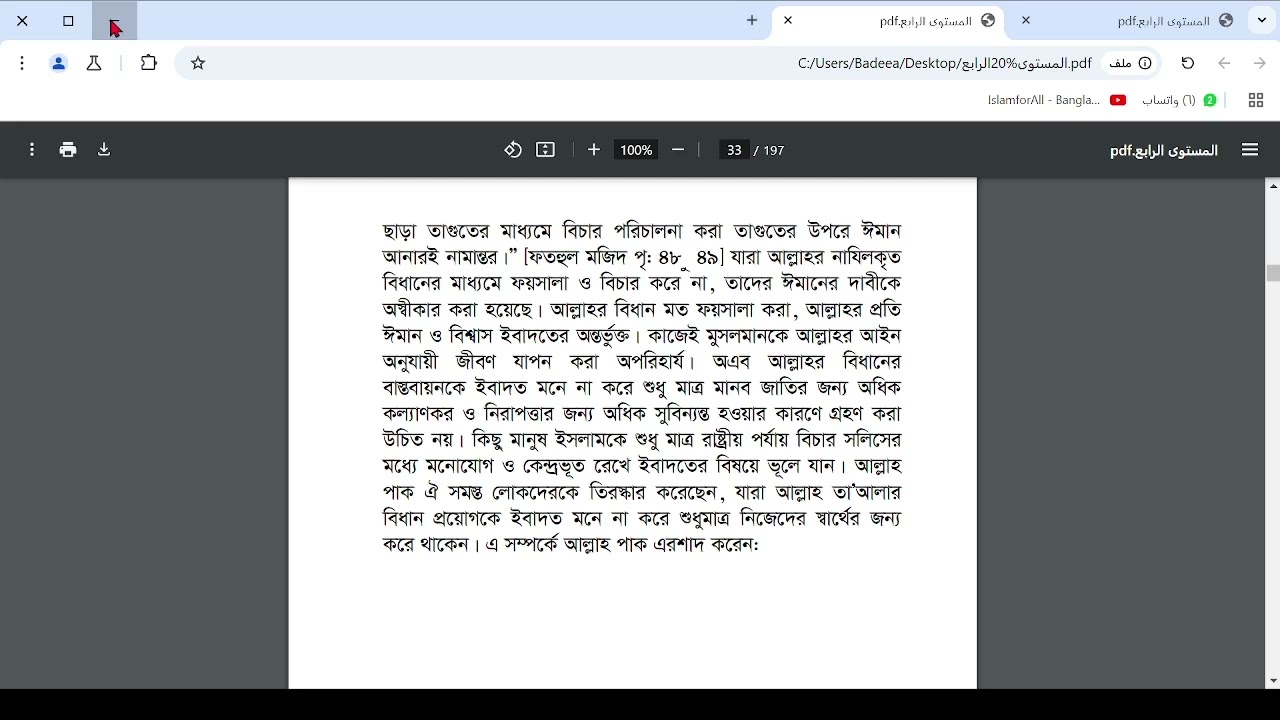The image size is (1280, 720).
Task: Click the scrollbar down arrow
Action: pos(1273,682)
